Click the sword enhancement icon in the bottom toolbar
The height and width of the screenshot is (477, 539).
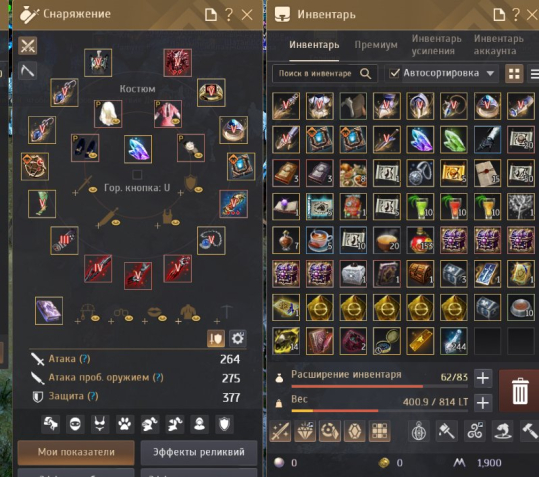click(281, 431)
